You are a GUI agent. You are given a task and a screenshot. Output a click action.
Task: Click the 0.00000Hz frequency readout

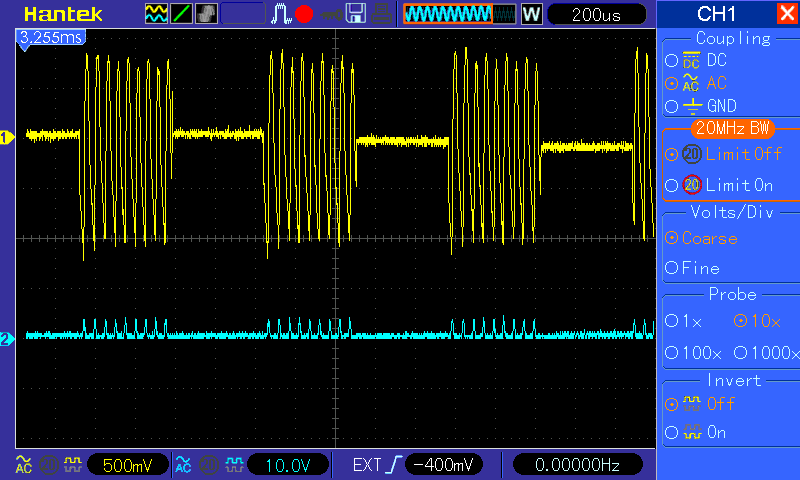click(x=577, y=465)
